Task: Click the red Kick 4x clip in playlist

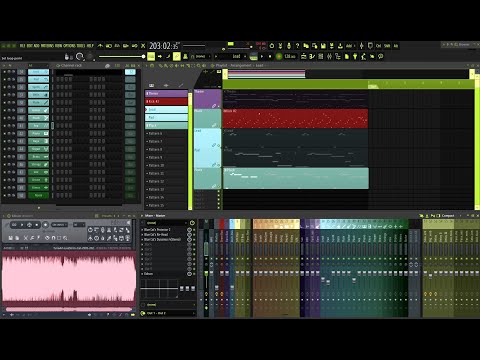Action: point(295,118)
